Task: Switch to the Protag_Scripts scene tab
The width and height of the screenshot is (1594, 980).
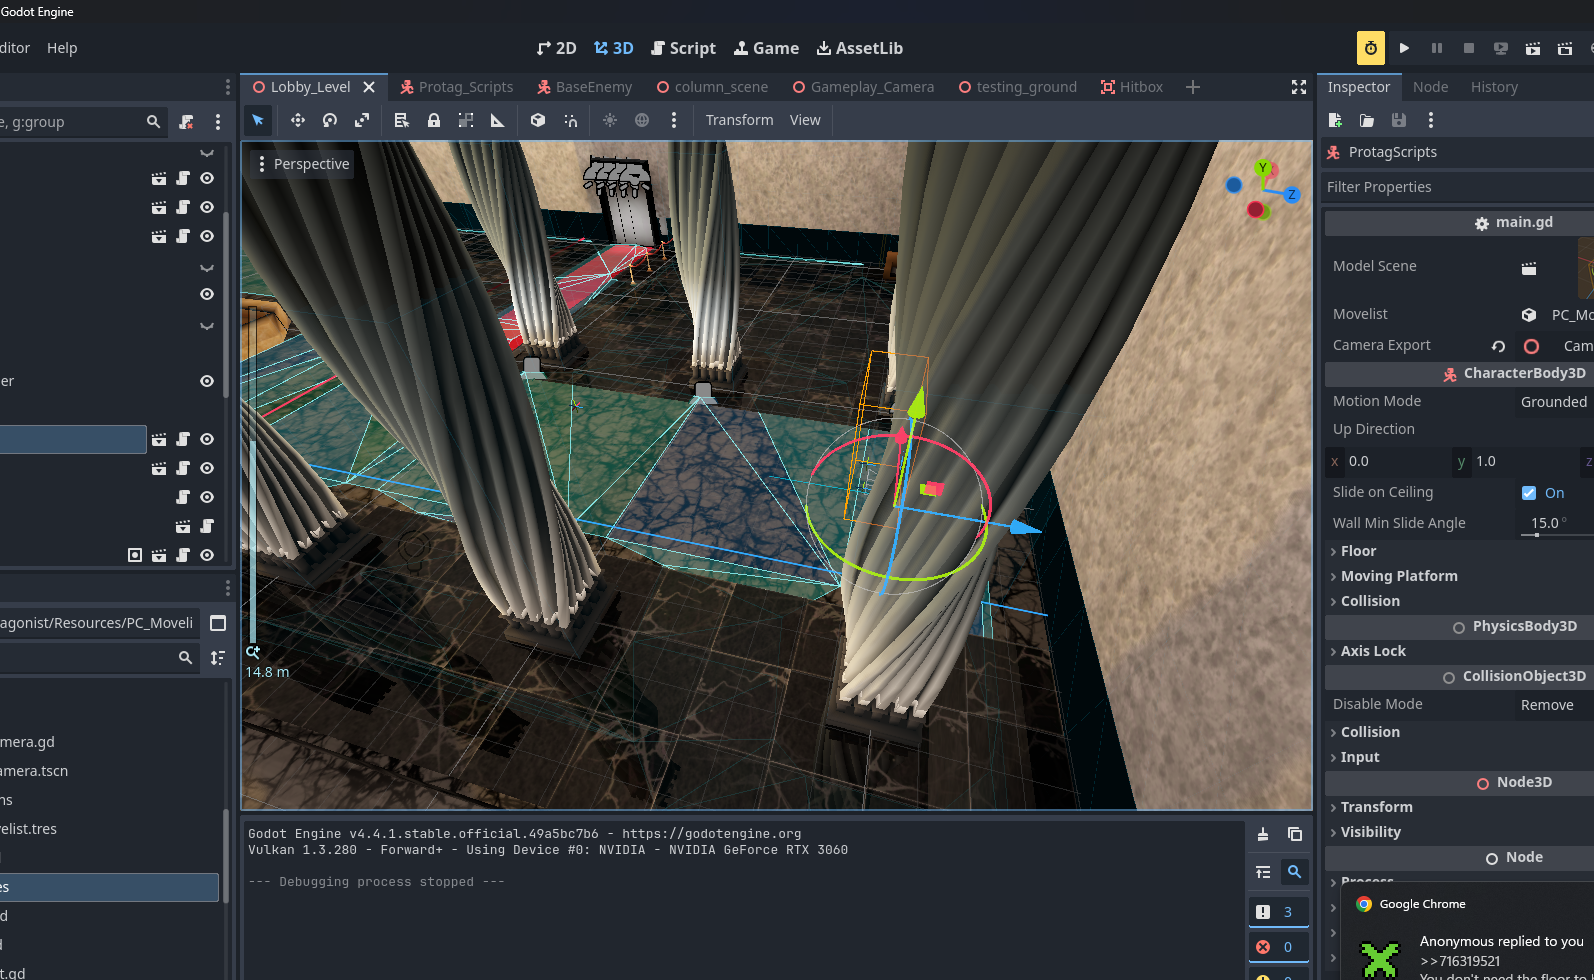Action: click(x=456, y=87)
